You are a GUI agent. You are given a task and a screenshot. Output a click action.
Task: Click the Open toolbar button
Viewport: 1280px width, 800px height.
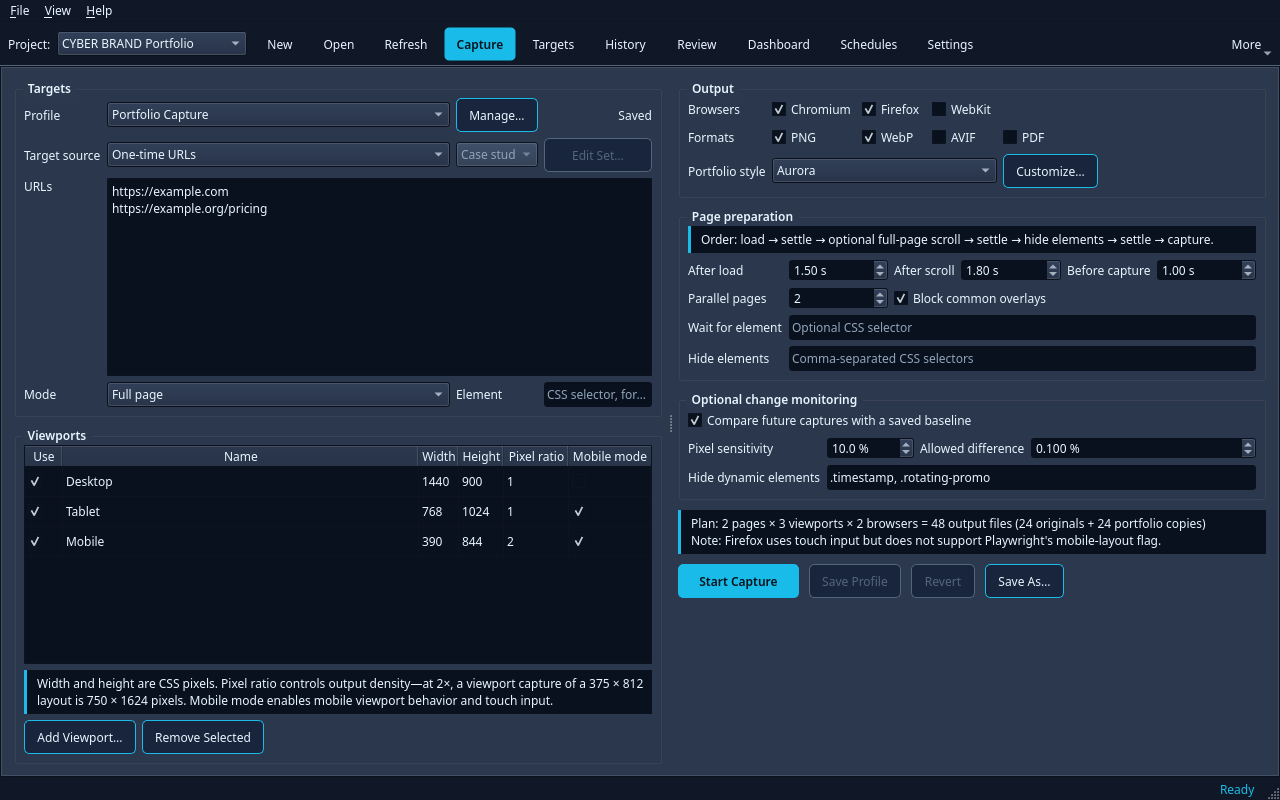(x=339, y=45)
